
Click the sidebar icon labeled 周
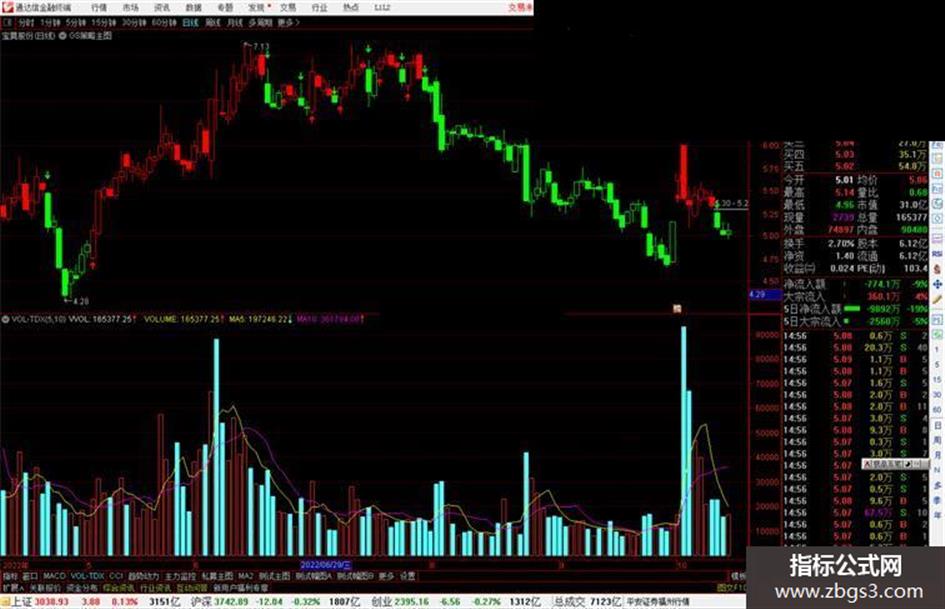click(x=937, y=440)
